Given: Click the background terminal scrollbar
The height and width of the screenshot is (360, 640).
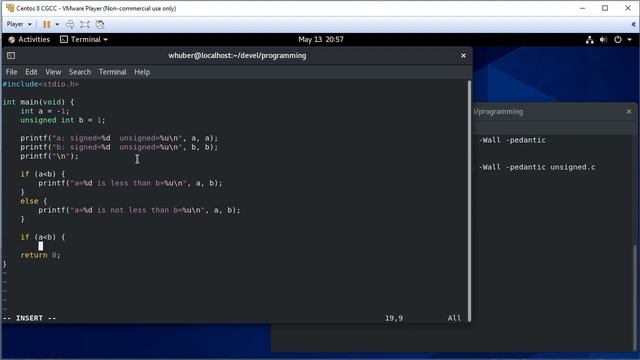Looking at the screenshot, I should click(635, 297).
